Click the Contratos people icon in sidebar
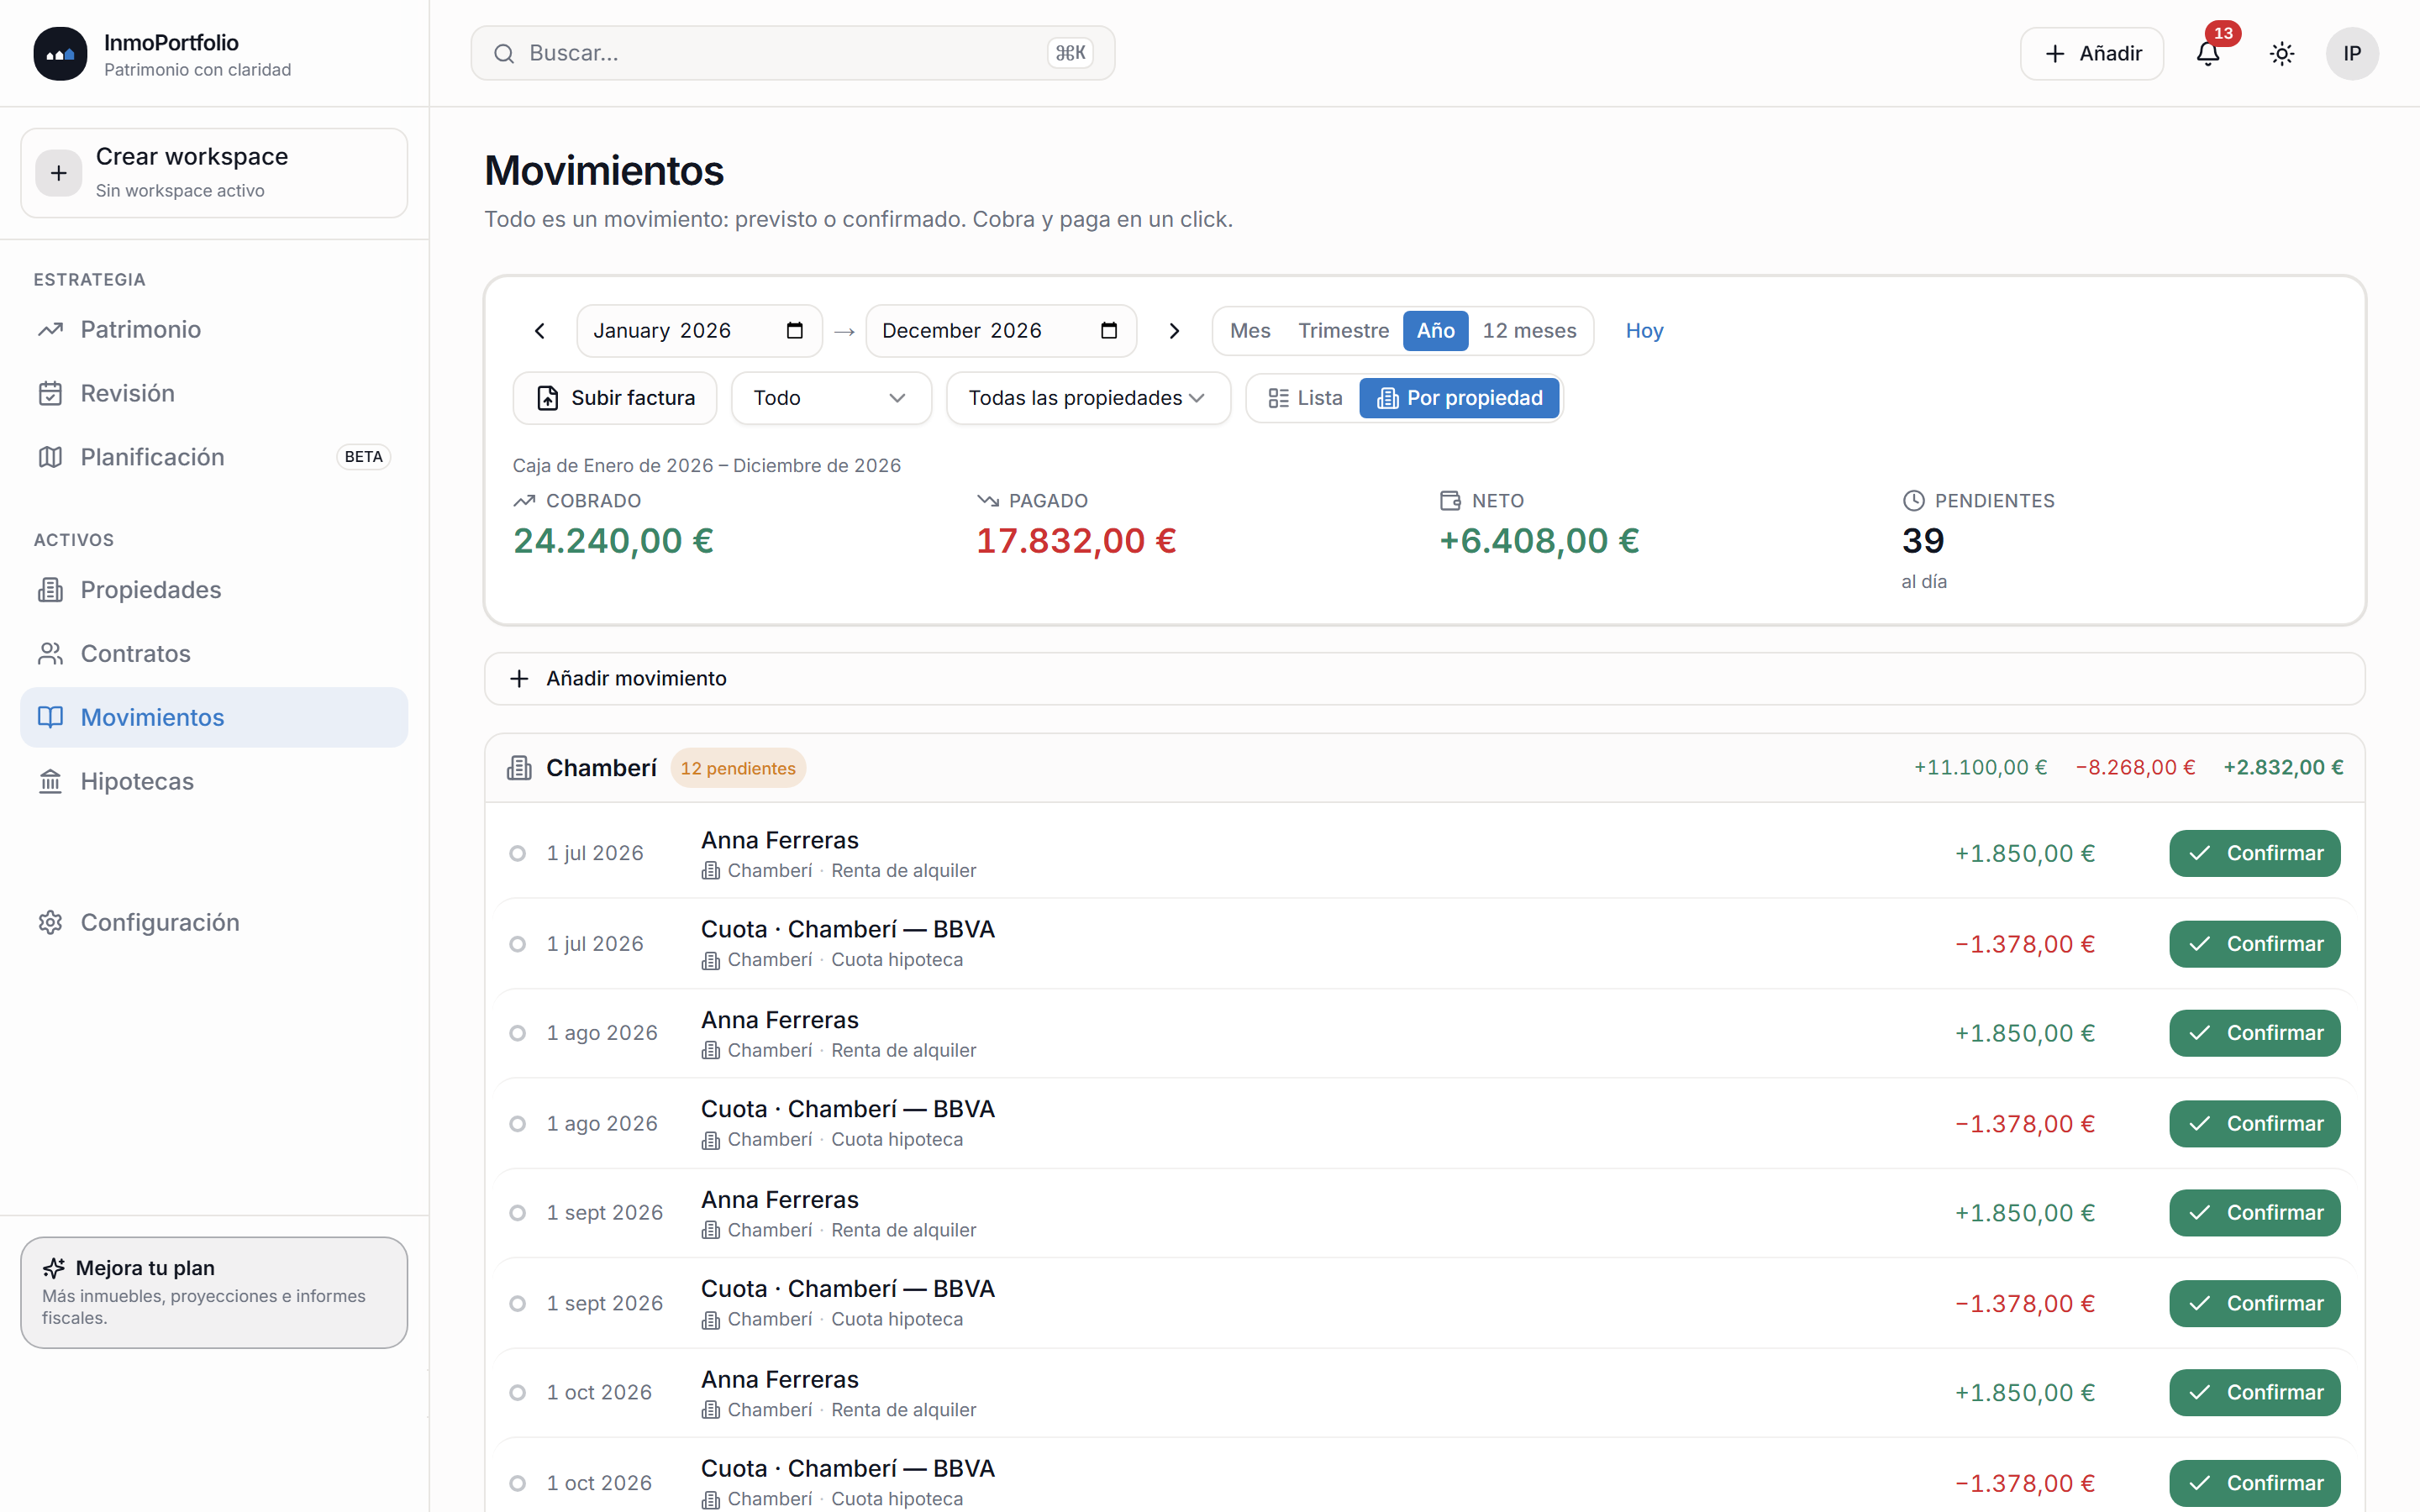2420x1512 pixels. click(50, 654)
